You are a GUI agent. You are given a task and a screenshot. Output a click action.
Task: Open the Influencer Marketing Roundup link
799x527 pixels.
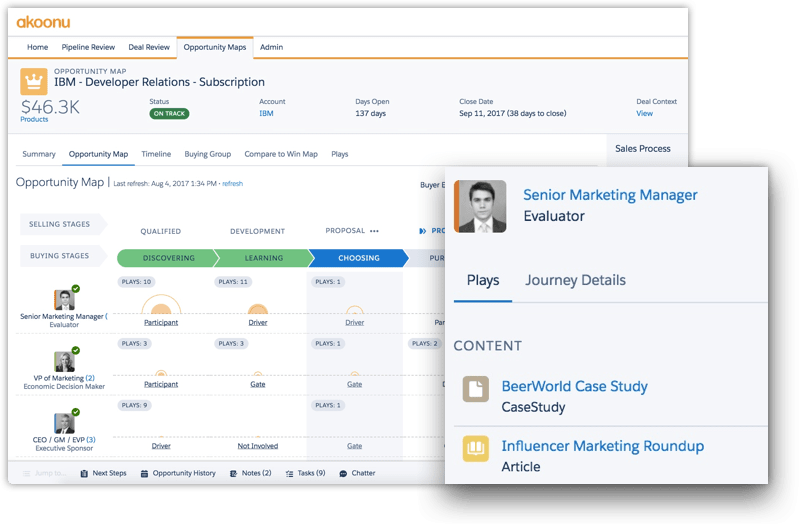point(602,446)
